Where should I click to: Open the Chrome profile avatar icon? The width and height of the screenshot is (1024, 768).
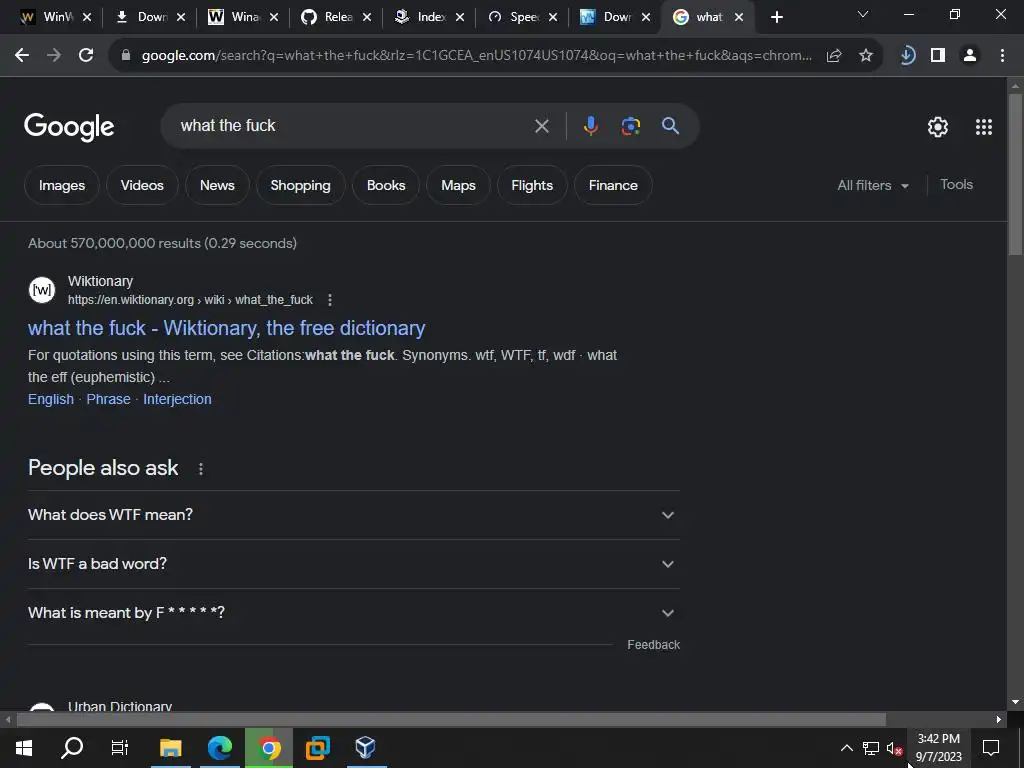(x=970, y=56)
